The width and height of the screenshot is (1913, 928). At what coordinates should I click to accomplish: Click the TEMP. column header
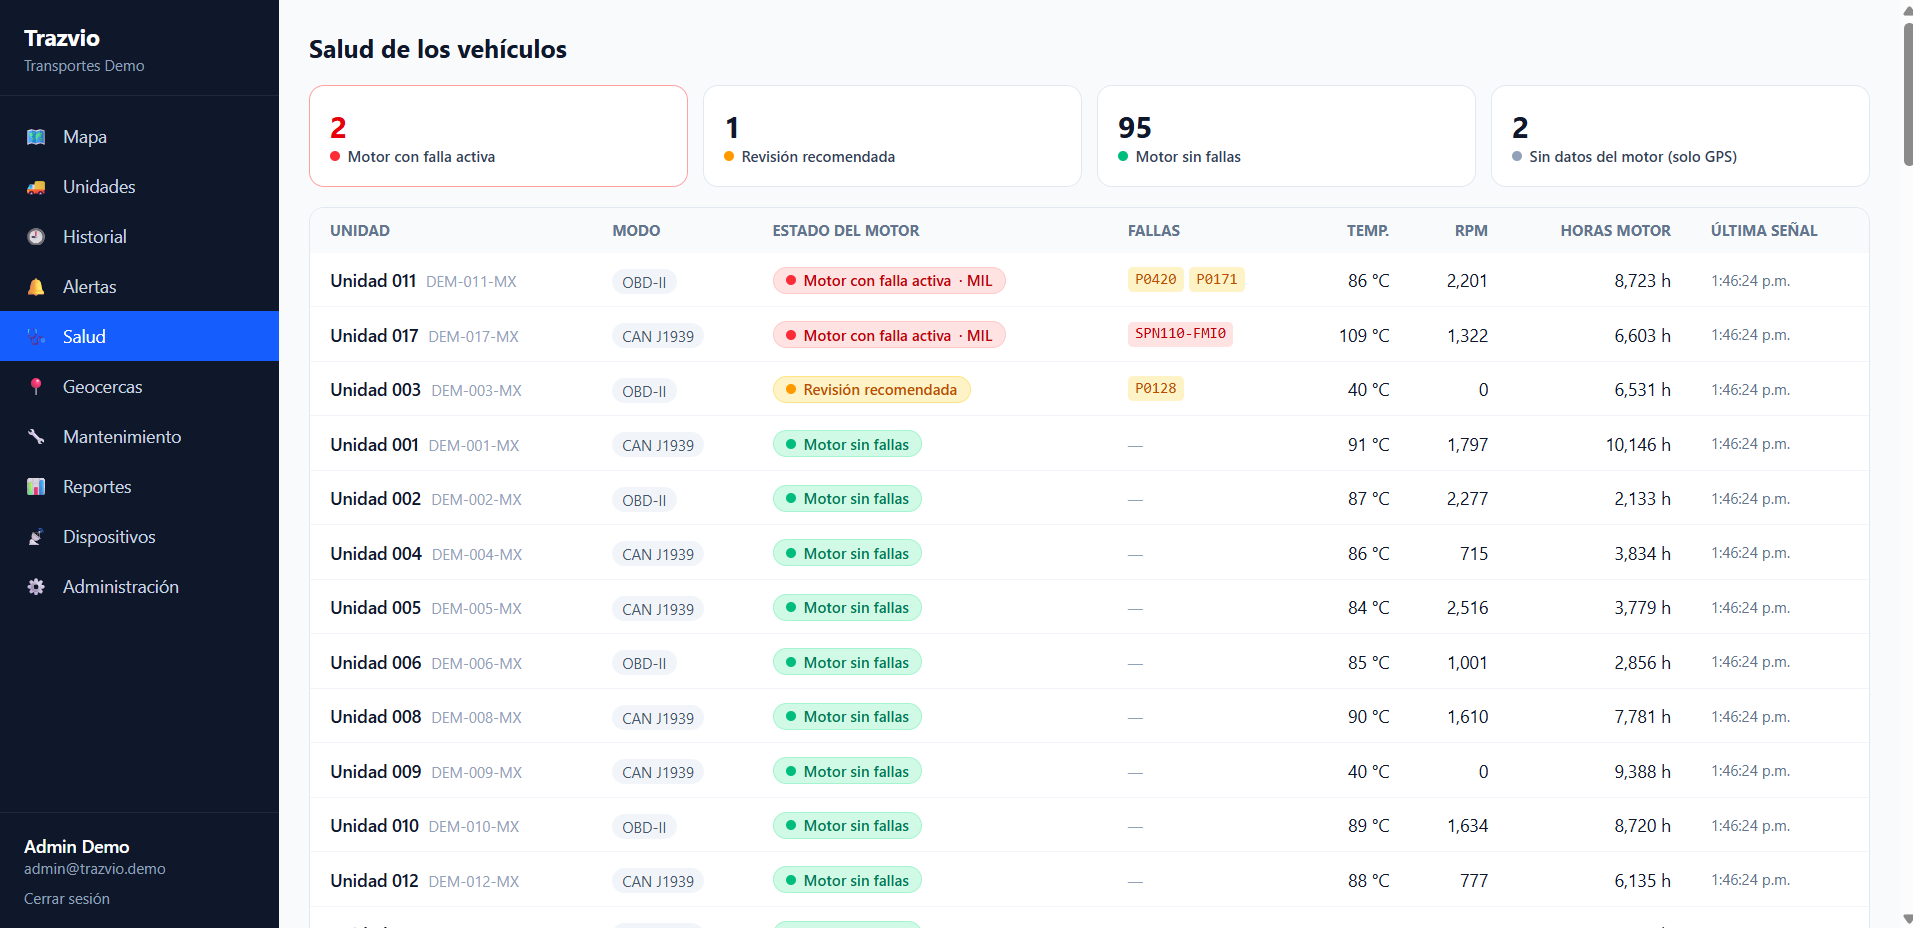click(1367, 231)
